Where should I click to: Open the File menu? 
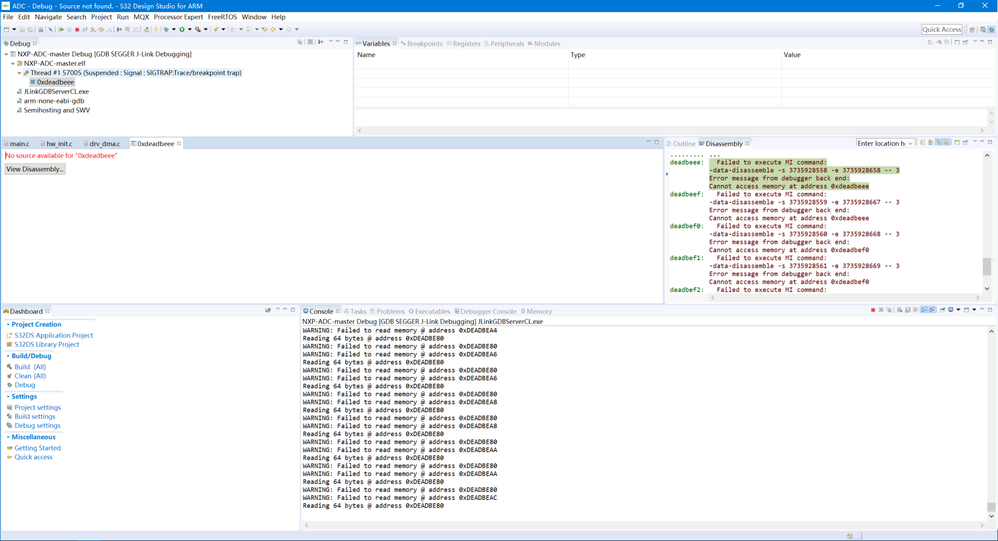click(x=8, y=17)
